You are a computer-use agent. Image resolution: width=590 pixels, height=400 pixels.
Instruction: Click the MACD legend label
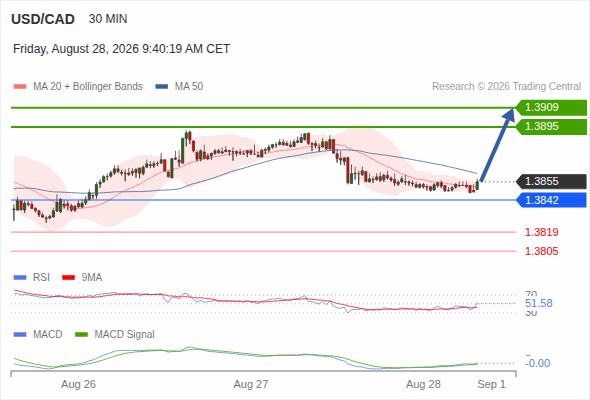[48, 335]
